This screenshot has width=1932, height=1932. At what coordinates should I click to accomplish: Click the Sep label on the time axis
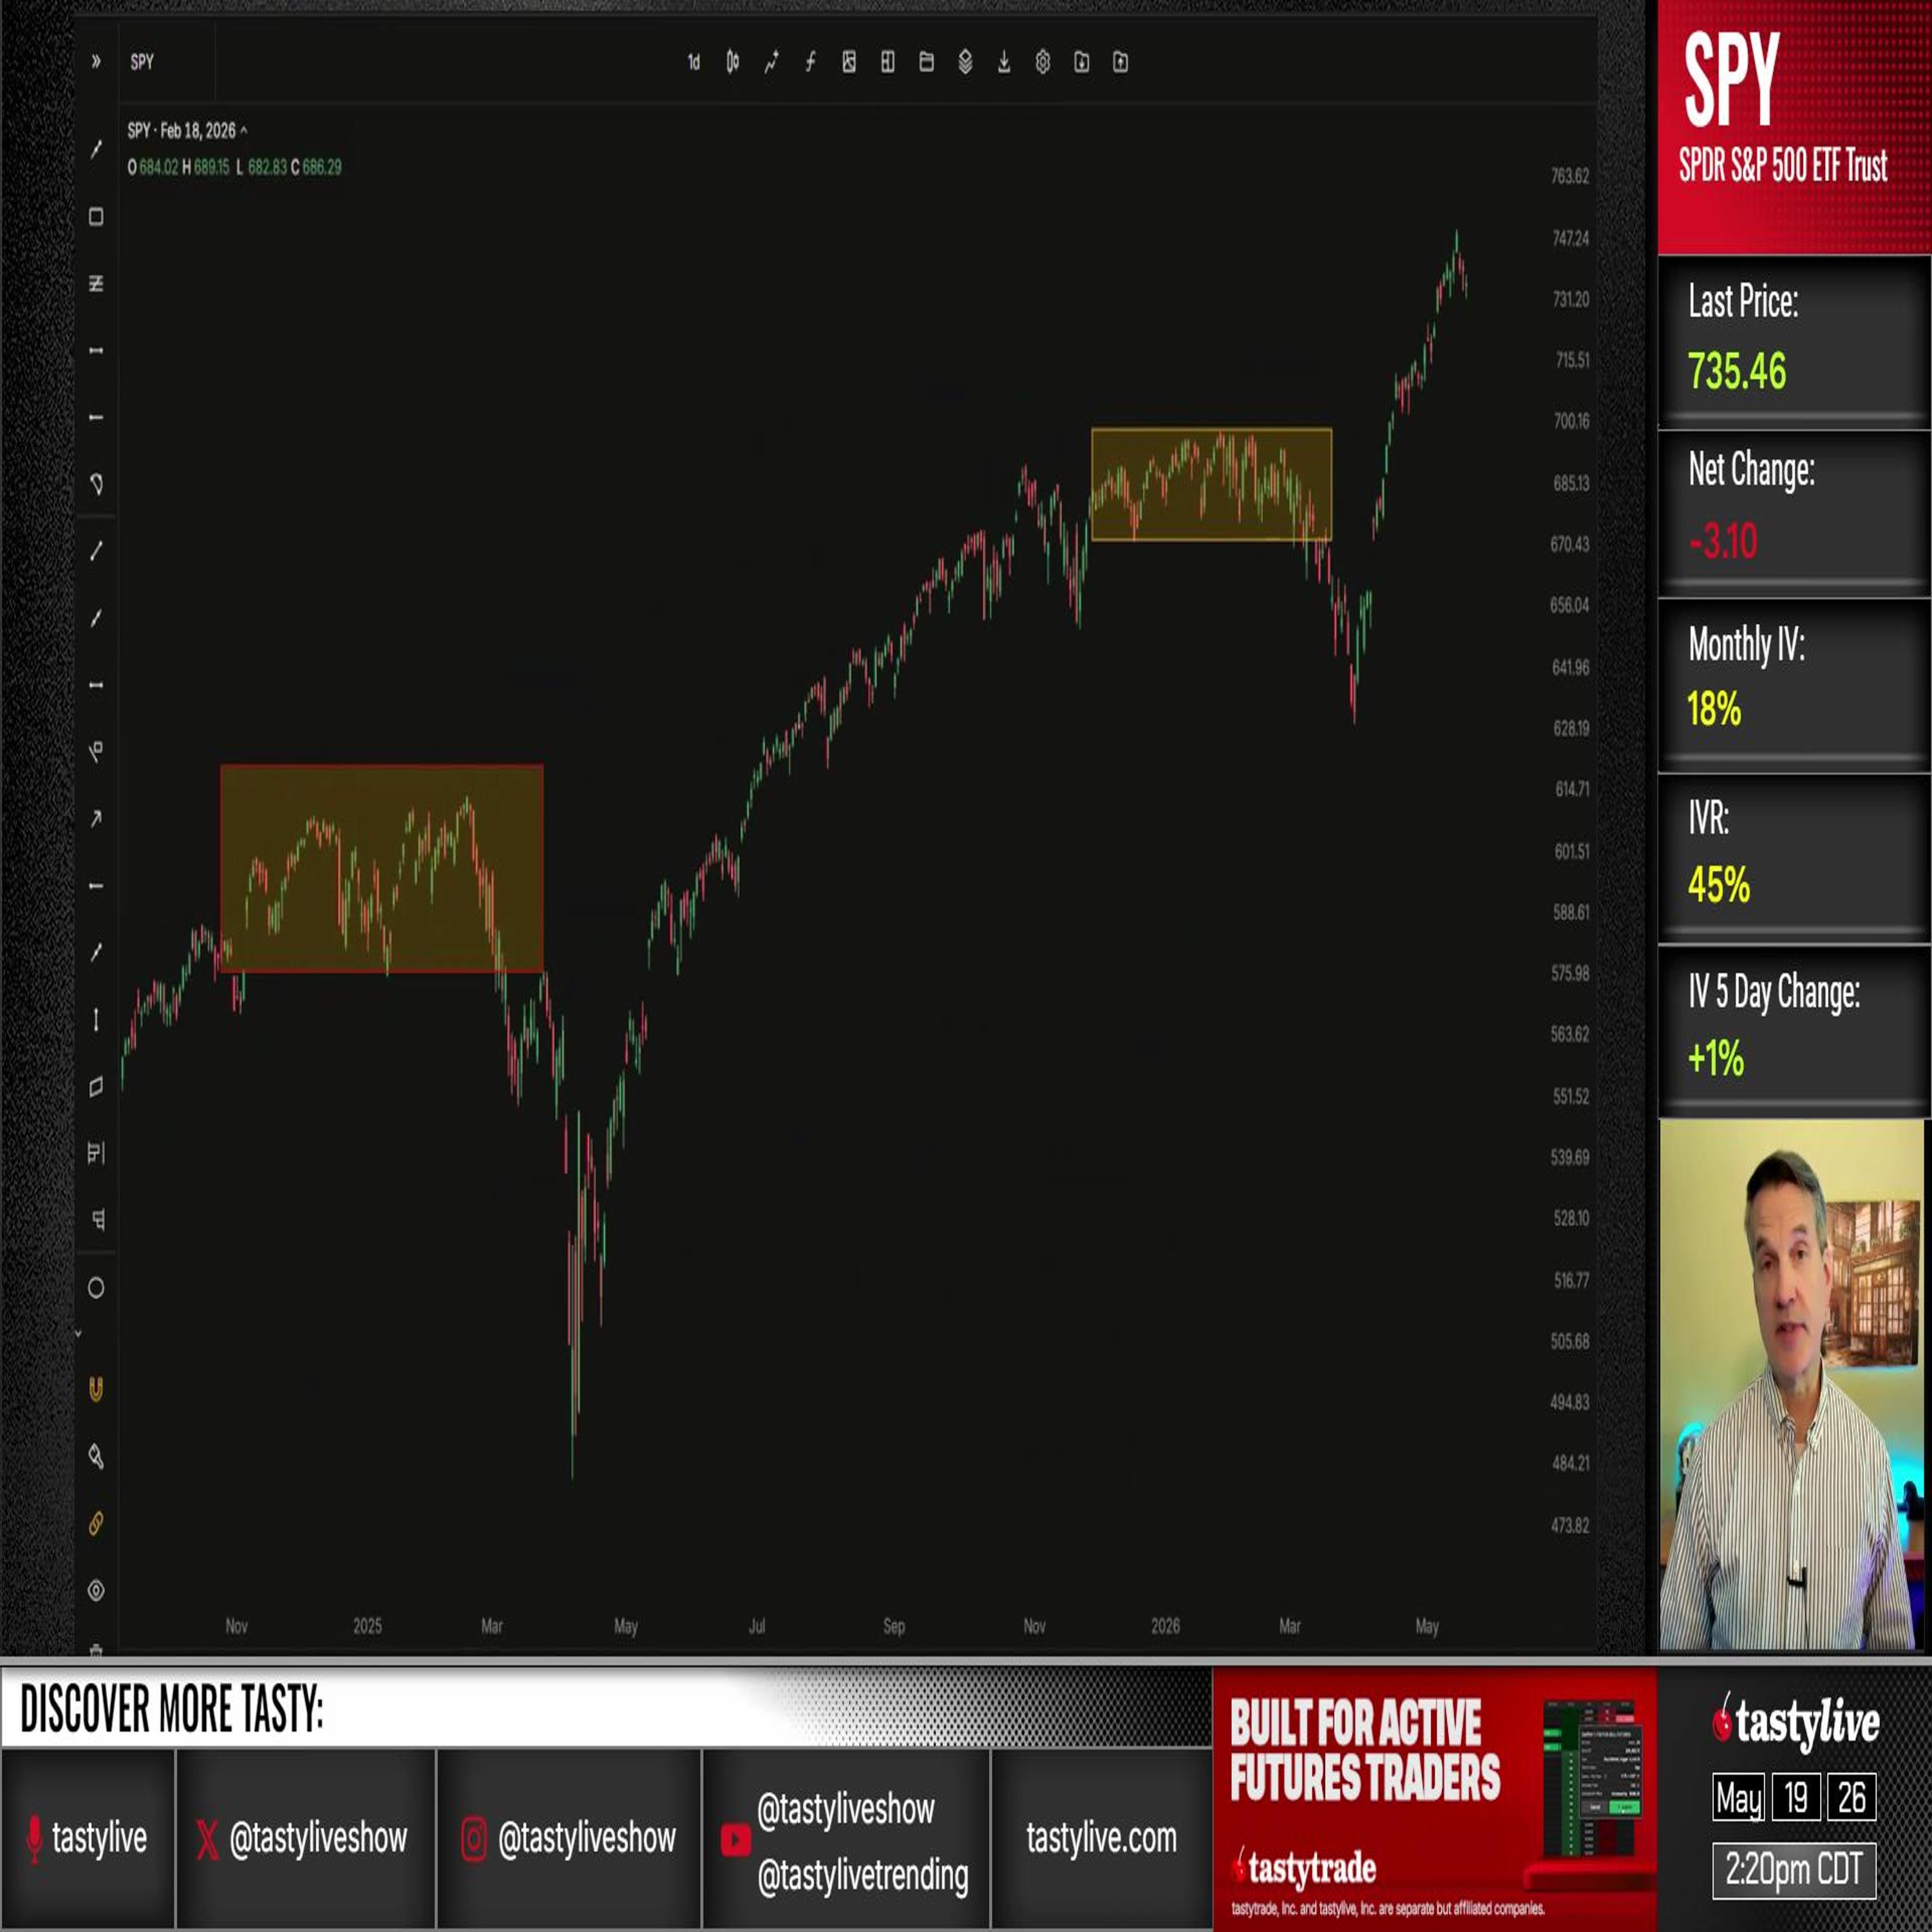pos(894,1626)
